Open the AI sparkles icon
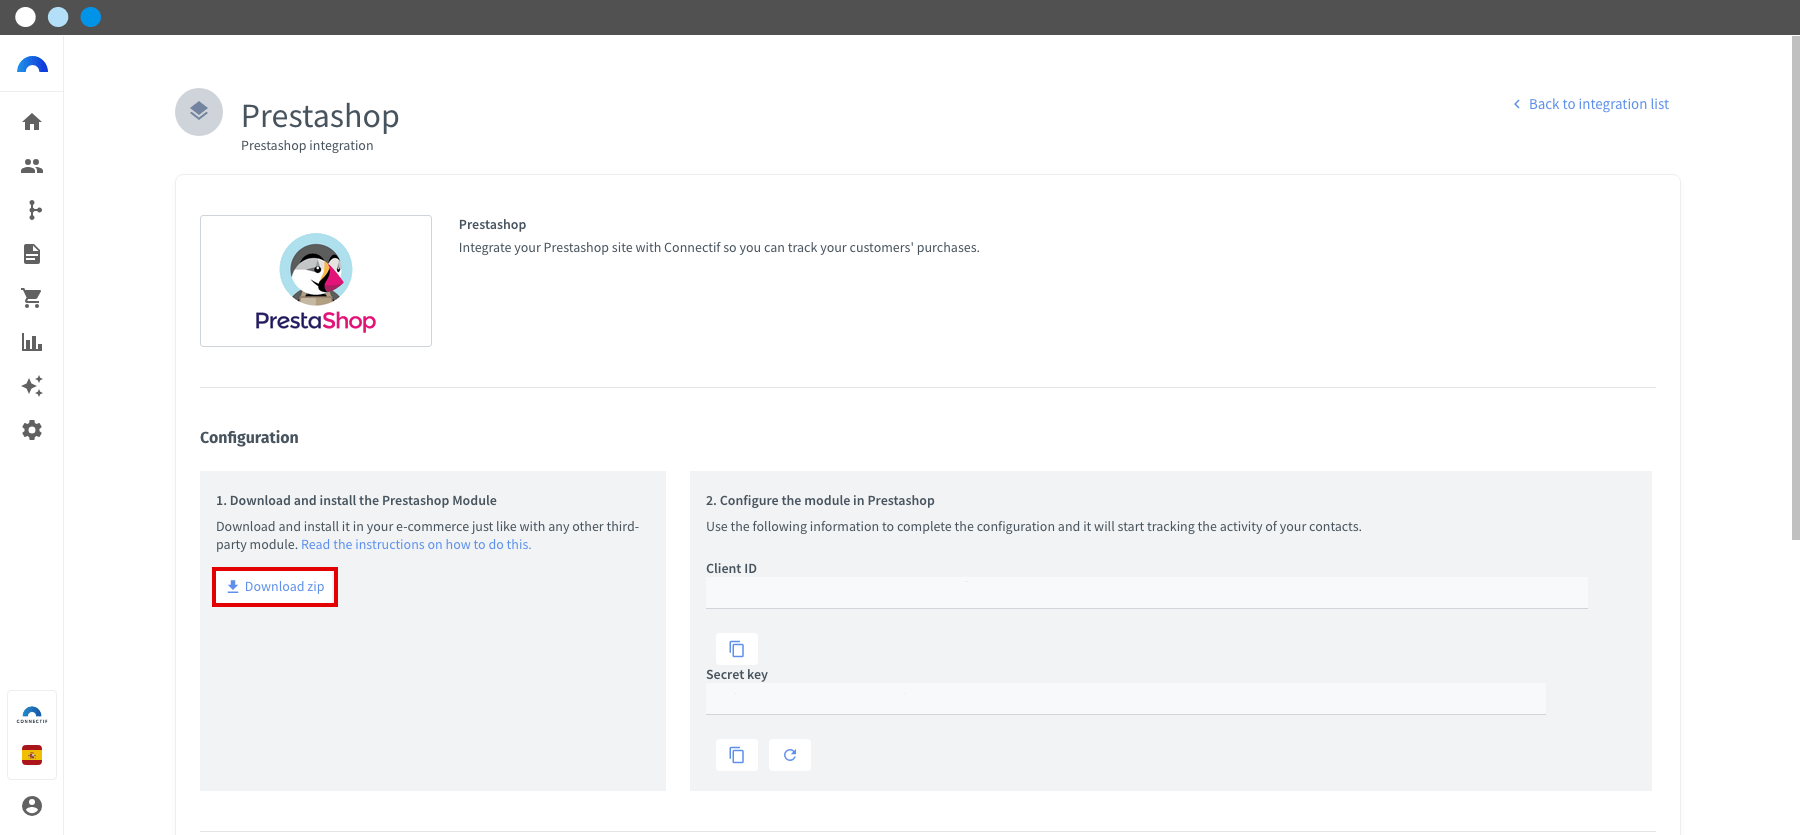 click(32, 386)
